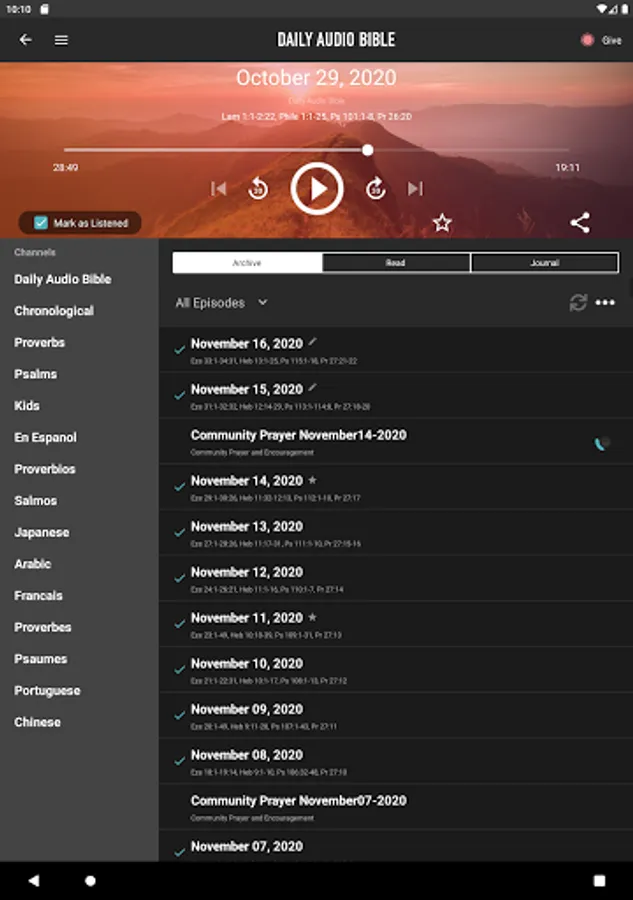The width and height of the screenshot is (633, 900).
Task: Tap the Give button
Action: pyautogui.click(x=601, y=40)
